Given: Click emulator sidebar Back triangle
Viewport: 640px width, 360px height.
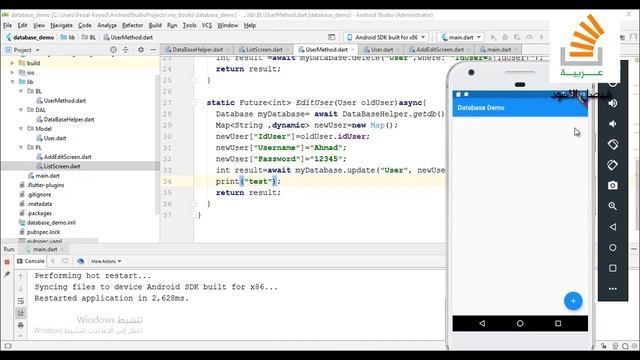Looking at the screenshot, I should (613, 227).
